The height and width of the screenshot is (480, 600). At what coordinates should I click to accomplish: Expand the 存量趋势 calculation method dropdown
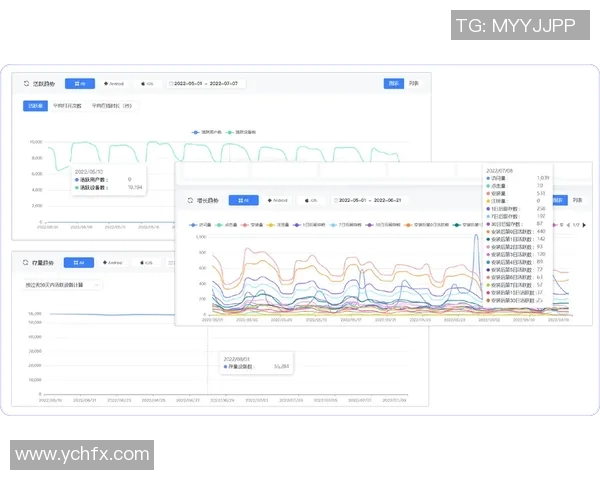click(62, 285)
